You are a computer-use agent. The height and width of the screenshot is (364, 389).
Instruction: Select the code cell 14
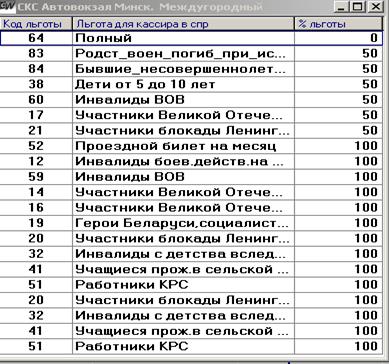point(36,192)
